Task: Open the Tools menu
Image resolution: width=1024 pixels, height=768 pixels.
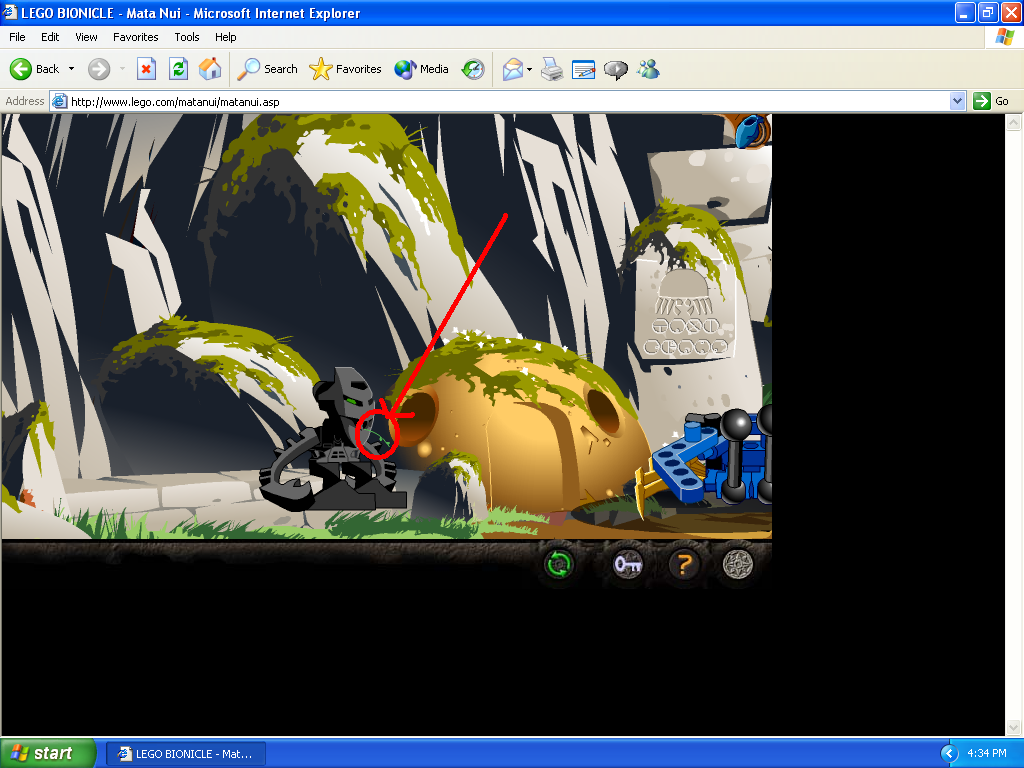Action: (x=187, y=37)
